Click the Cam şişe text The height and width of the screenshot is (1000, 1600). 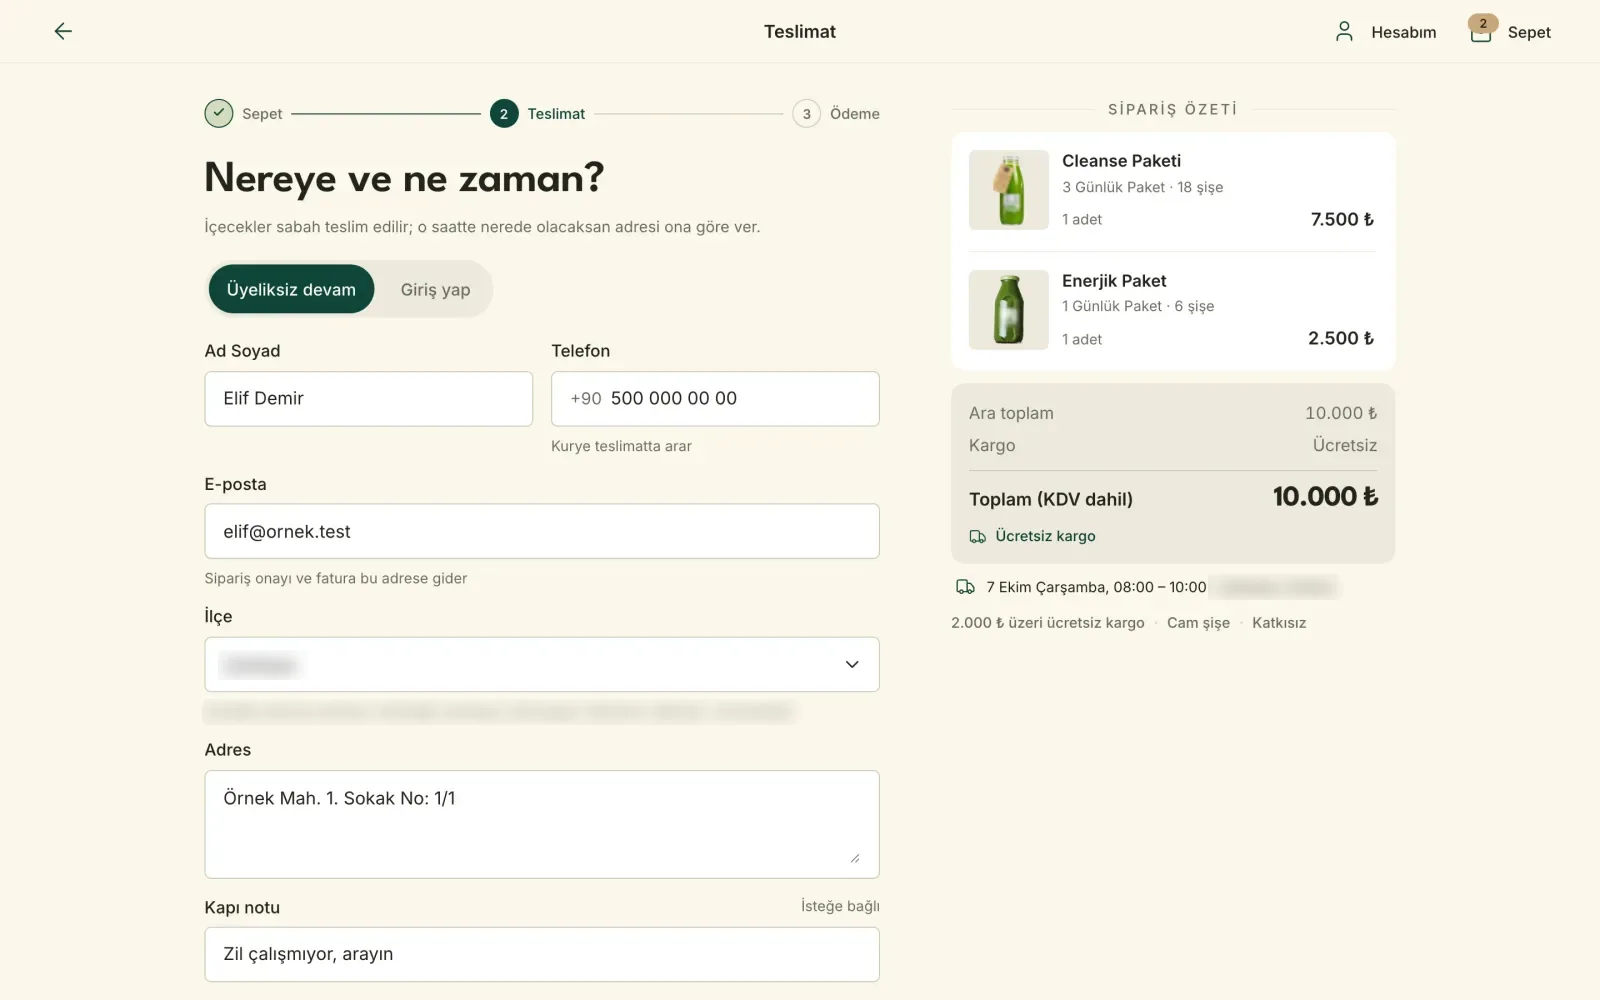coord(1198,623)
